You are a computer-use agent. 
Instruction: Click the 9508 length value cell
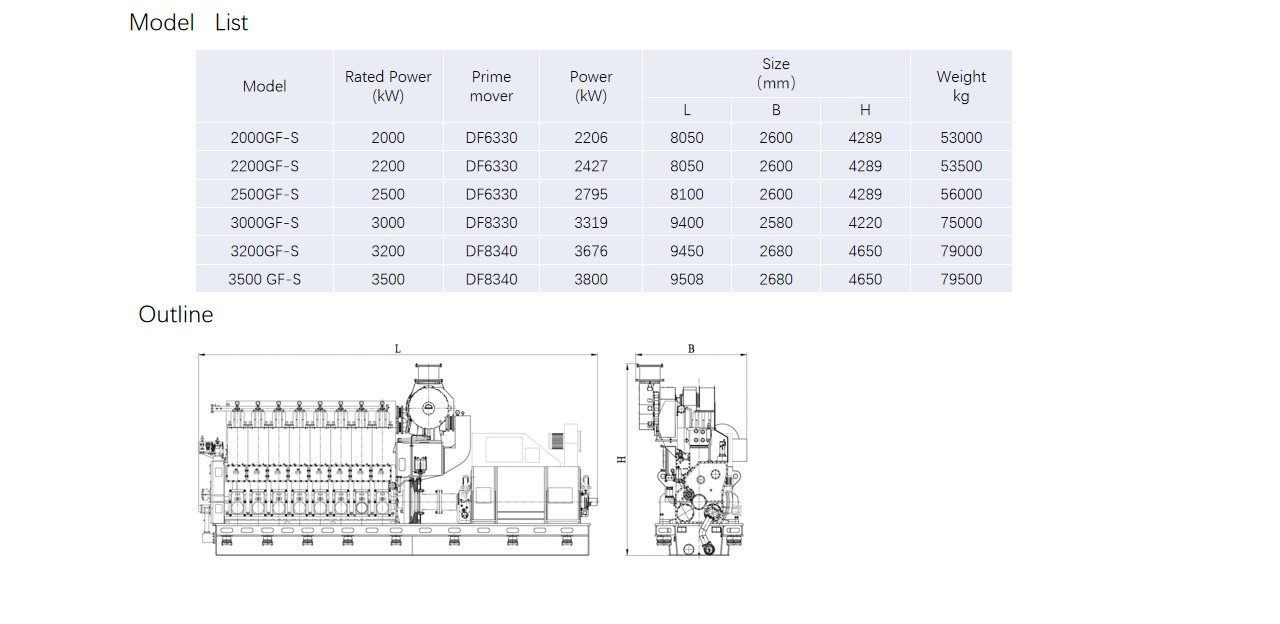tap(686, 279)
